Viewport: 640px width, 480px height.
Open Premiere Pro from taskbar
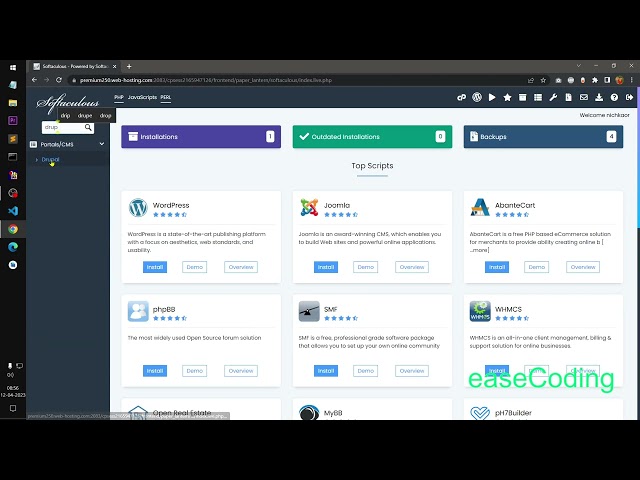pyautogui.click(x=13, y=121)
